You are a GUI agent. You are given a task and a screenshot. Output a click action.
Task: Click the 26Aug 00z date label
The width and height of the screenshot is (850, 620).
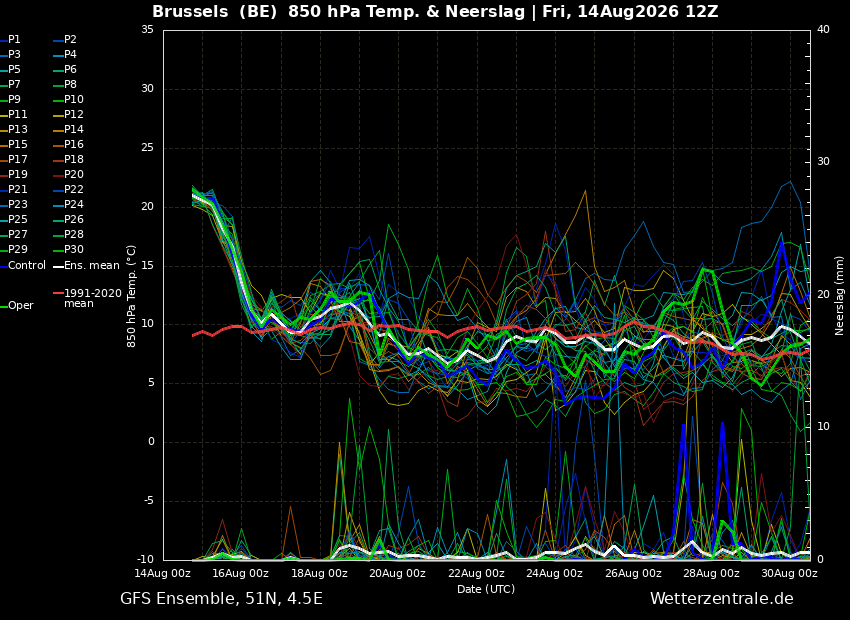[x=633, y=573]
